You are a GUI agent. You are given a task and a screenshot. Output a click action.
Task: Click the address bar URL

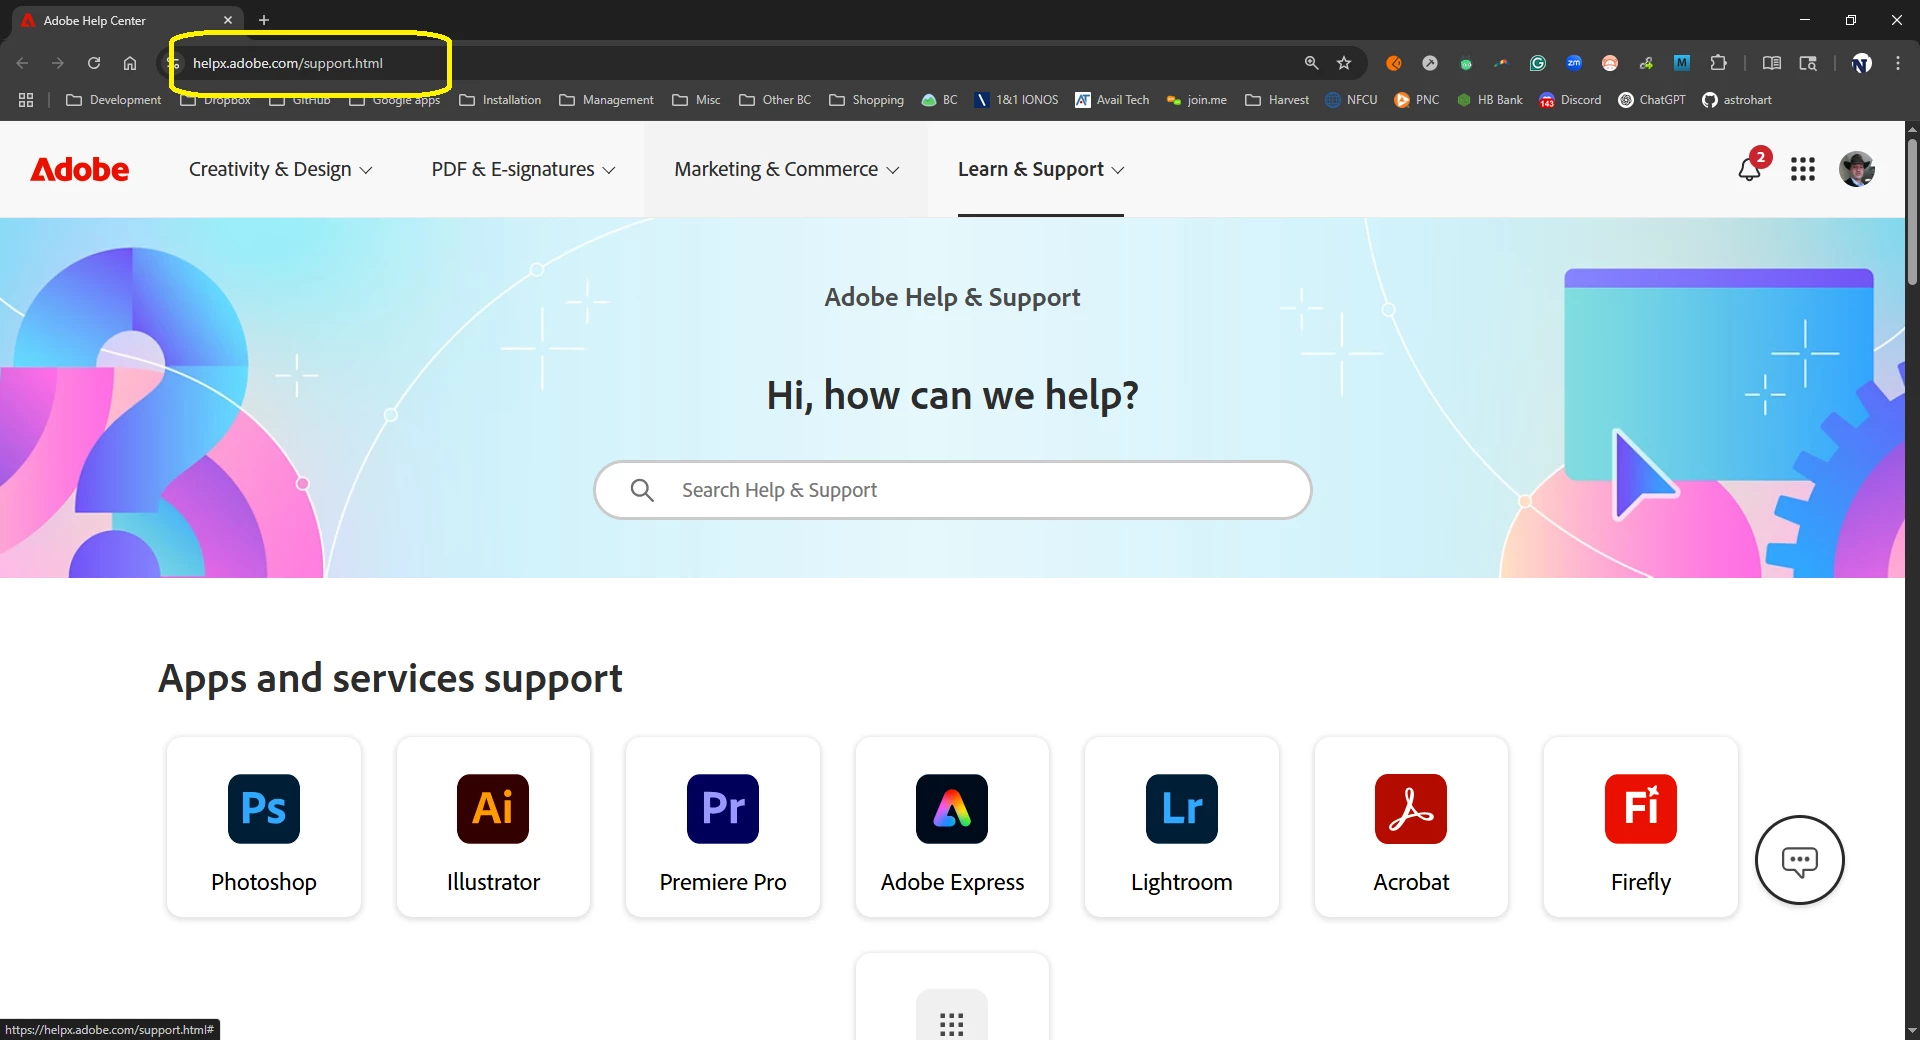pyautogui.click(x=287, y=63)
